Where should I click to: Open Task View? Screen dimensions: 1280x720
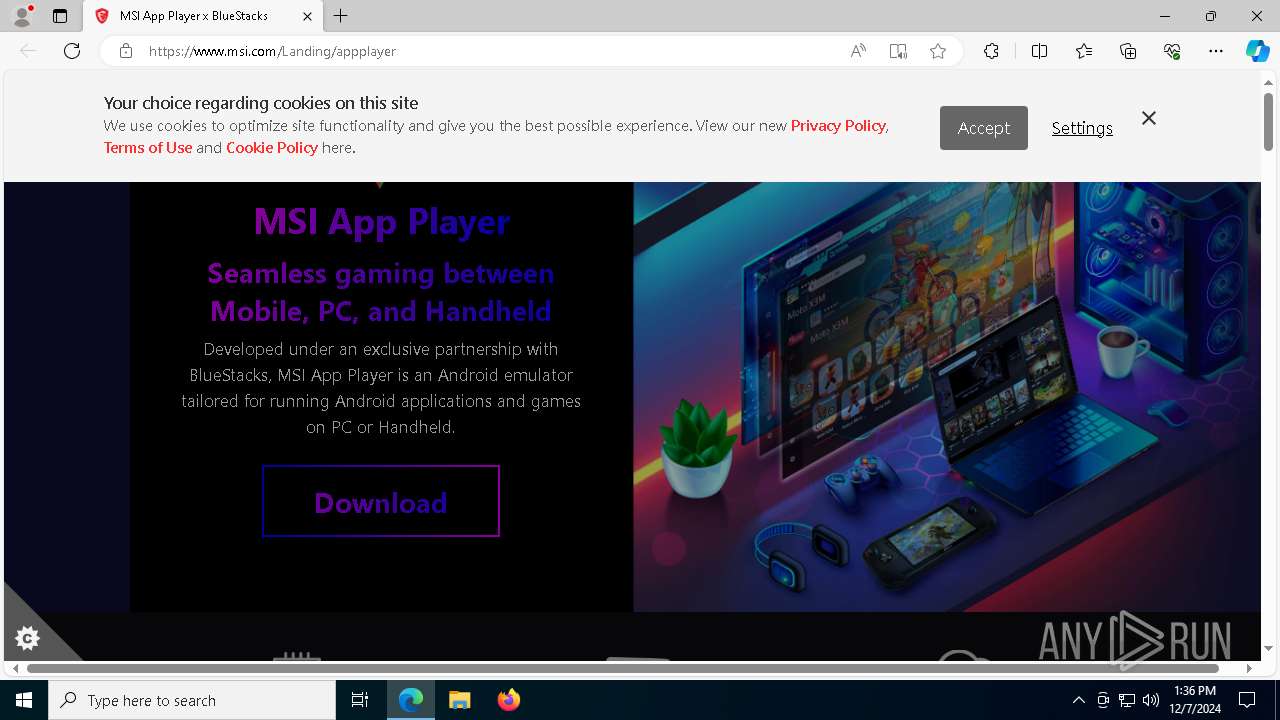pyautogui.click(x=360, y=700)
